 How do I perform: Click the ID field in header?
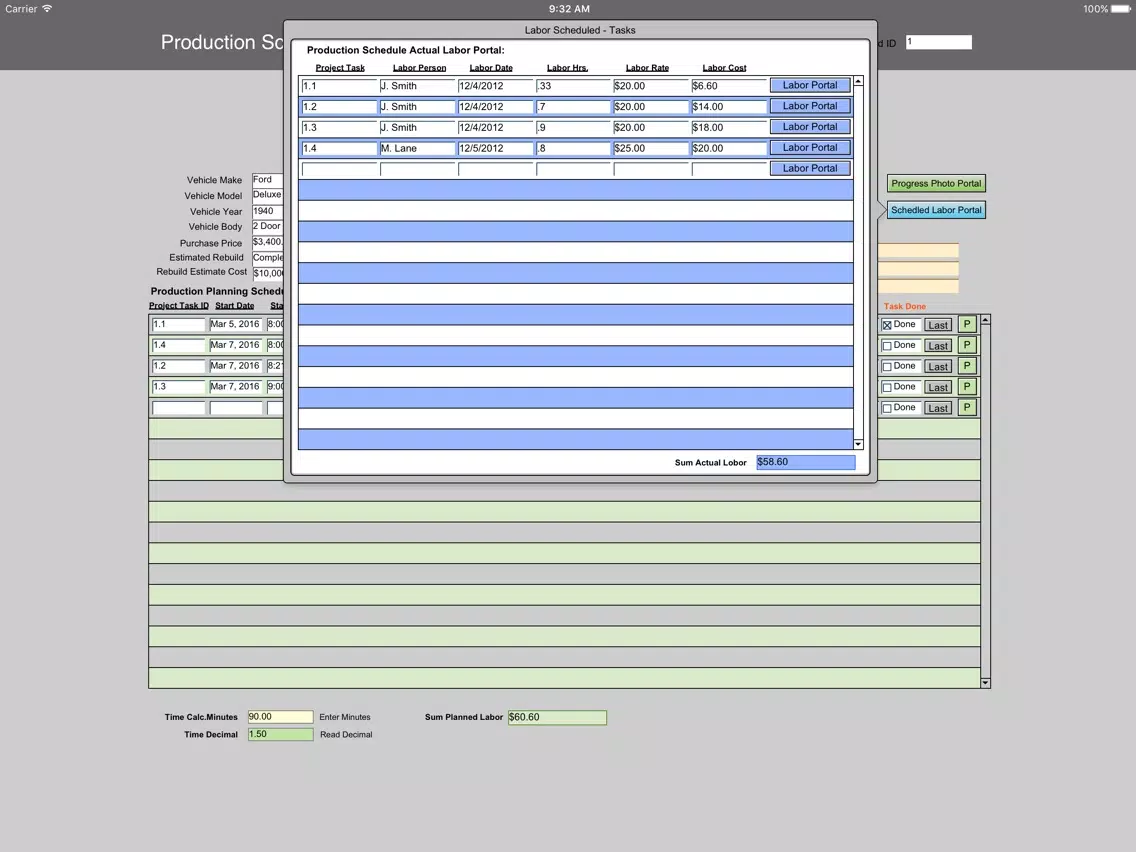click(939, 43)
